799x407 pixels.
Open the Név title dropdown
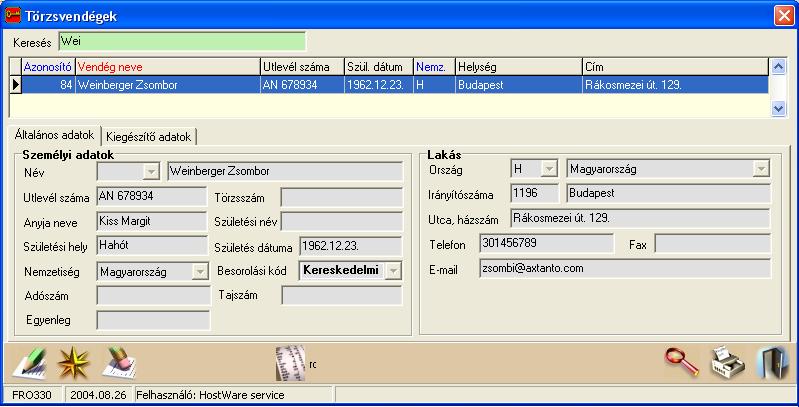click(x=150, y=172)
